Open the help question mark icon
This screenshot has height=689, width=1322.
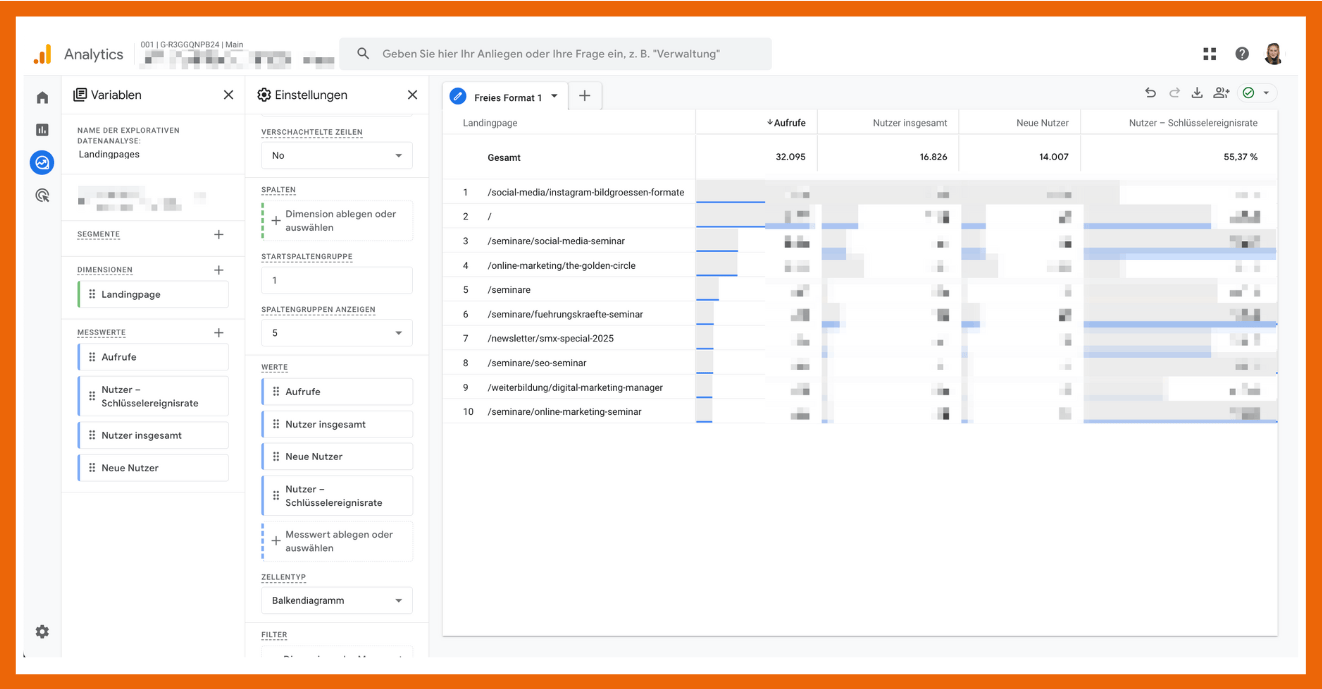[1242, 54]
